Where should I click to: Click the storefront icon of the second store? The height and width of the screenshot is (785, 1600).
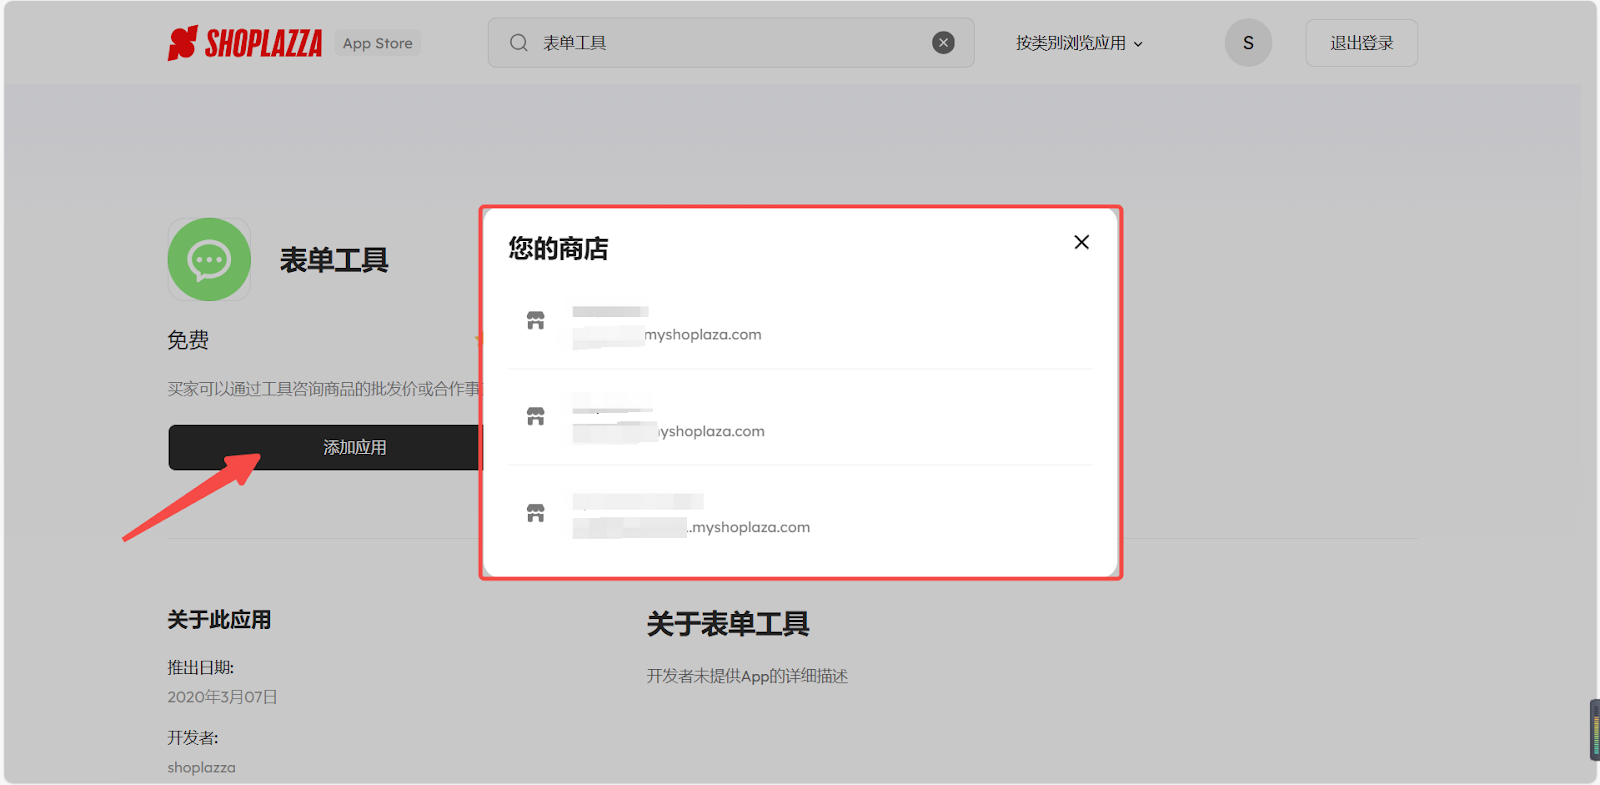pos(536,417)
